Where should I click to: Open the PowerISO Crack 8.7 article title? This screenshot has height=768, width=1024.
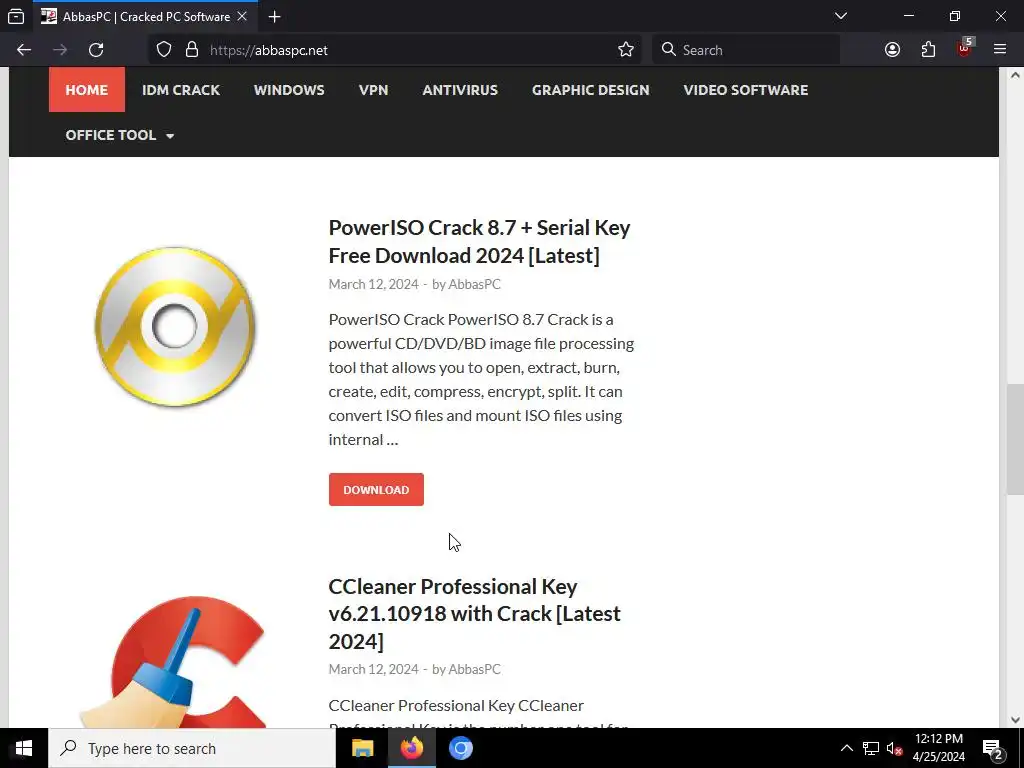click(479, 242)
